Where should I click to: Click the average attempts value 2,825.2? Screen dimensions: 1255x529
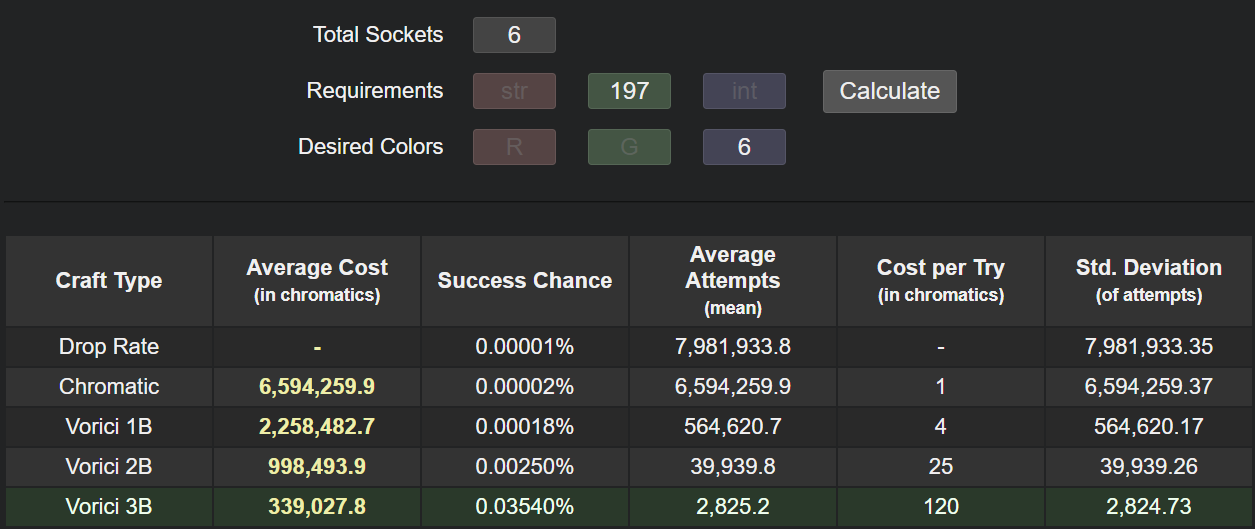pyautogui.click(x=733, y=507)
